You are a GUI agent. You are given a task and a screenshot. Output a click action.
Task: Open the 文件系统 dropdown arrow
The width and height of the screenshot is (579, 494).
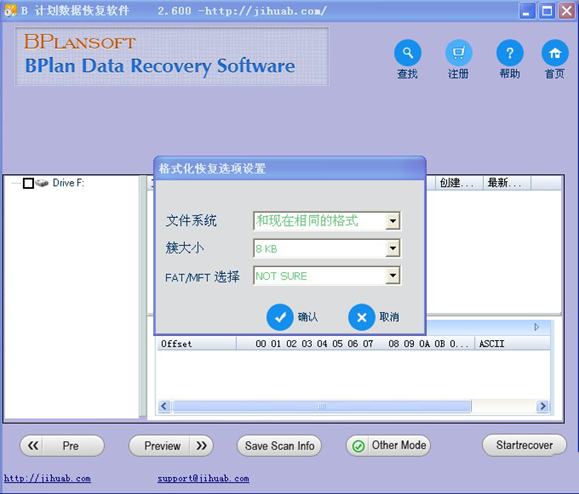393,221
